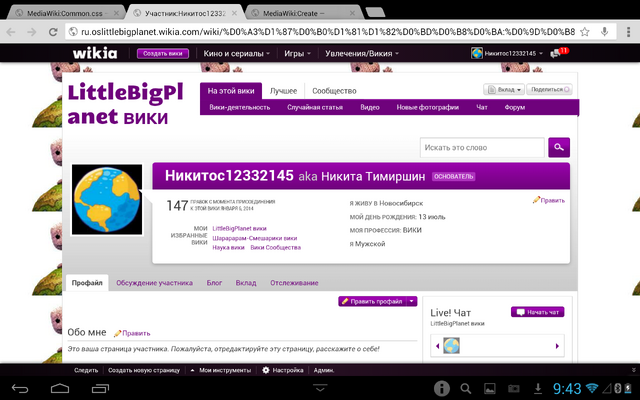Screen dimensions: 640x400
Task: Click Начать чат button
Action: (x=538, y=312)
